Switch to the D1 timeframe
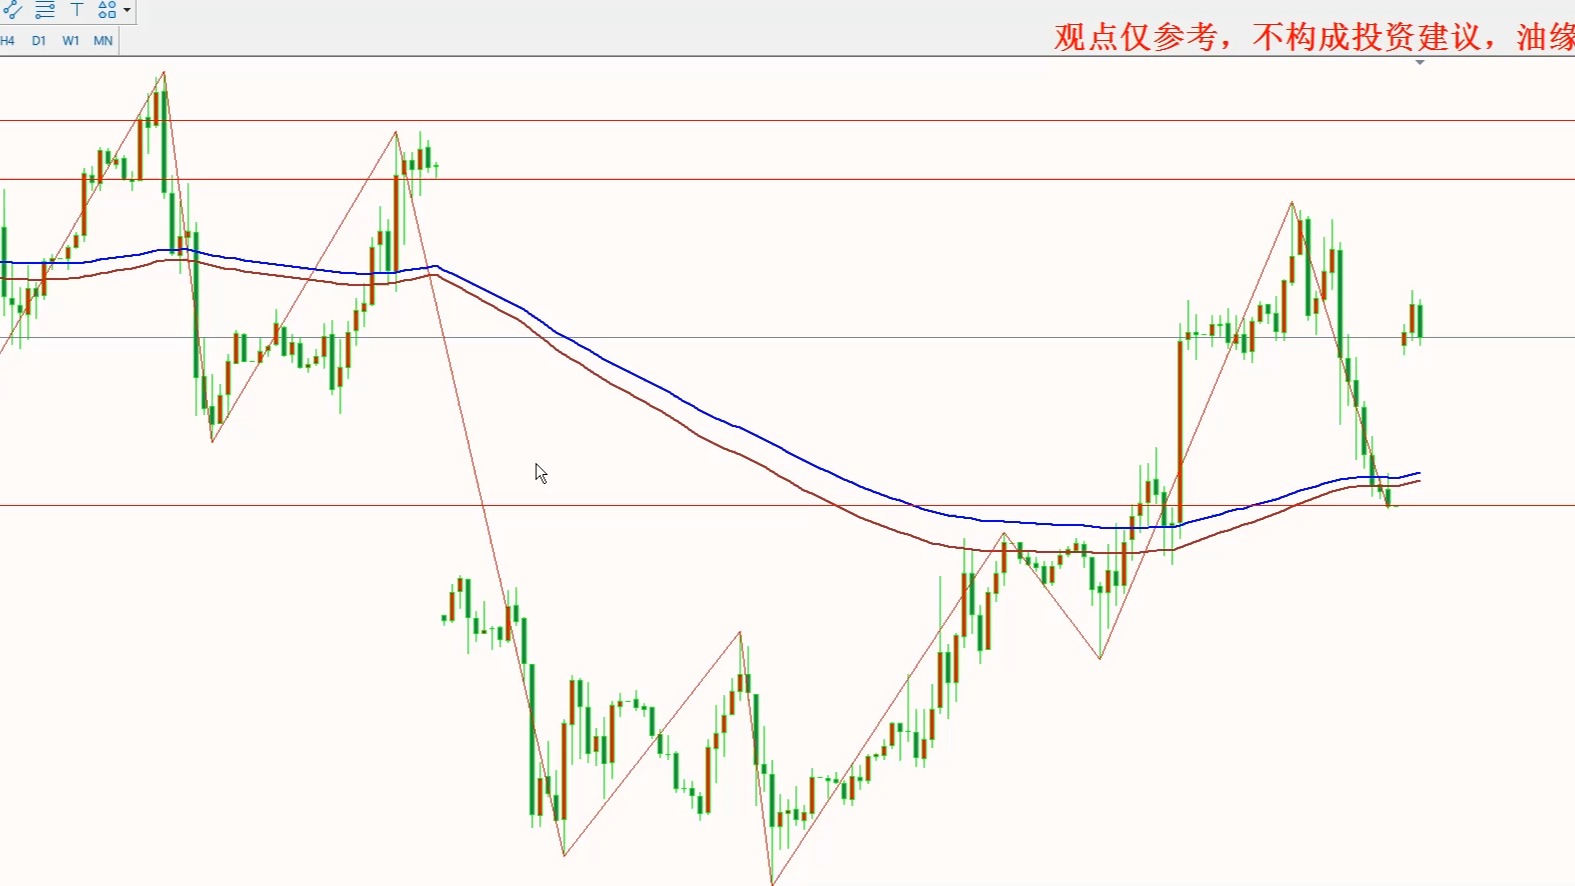The height and width of the screenshot is (886, 1575). click(x=39, y=41)
